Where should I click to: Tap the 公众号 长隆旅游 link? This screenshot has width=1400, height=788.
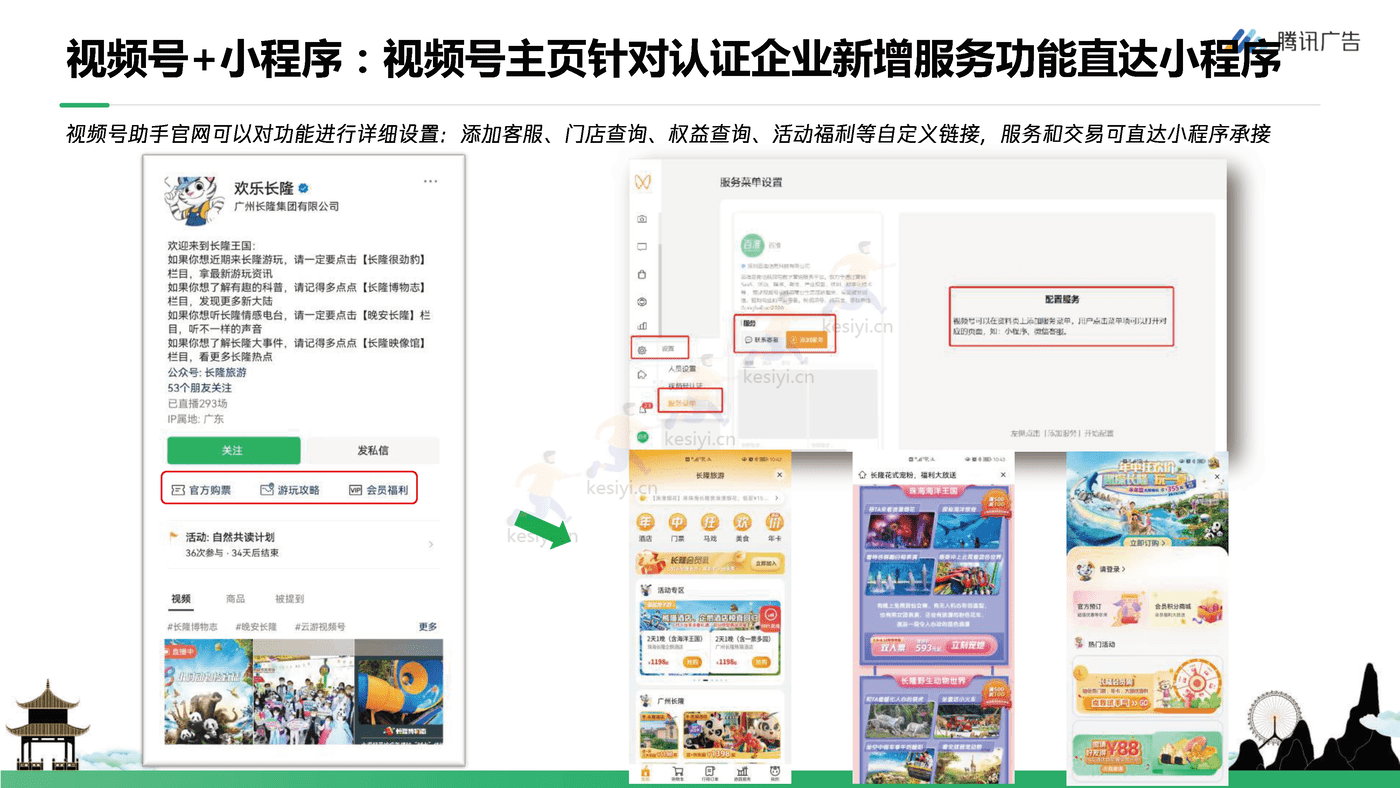pos(207,372)
